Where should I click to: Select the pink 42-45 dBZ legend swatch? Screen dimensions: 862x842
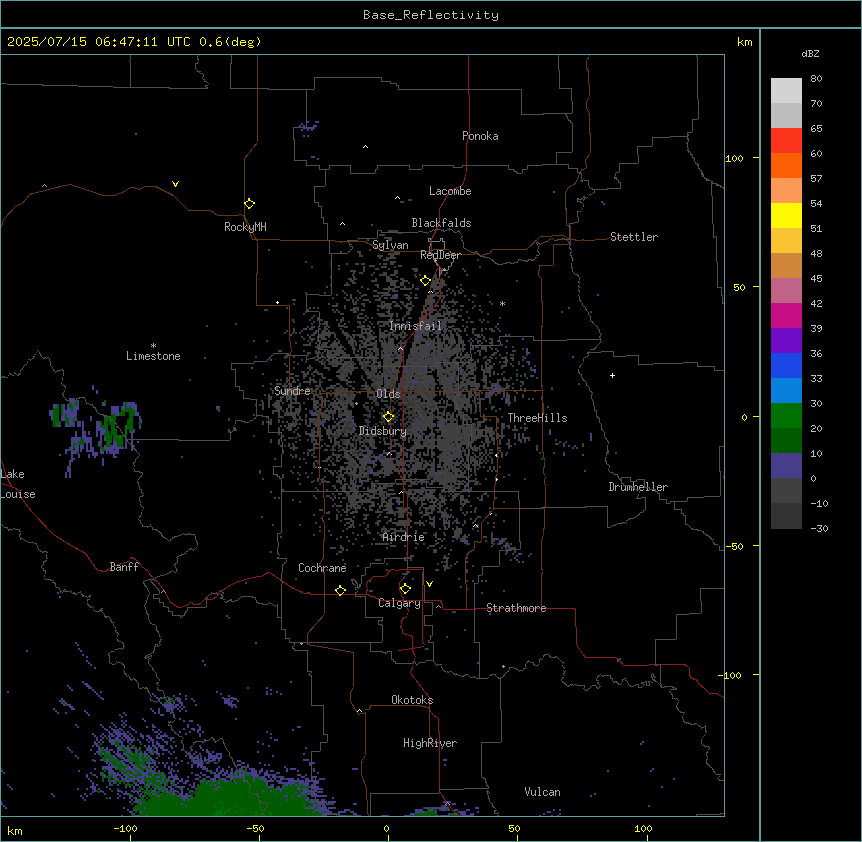(x=786, y=291)
